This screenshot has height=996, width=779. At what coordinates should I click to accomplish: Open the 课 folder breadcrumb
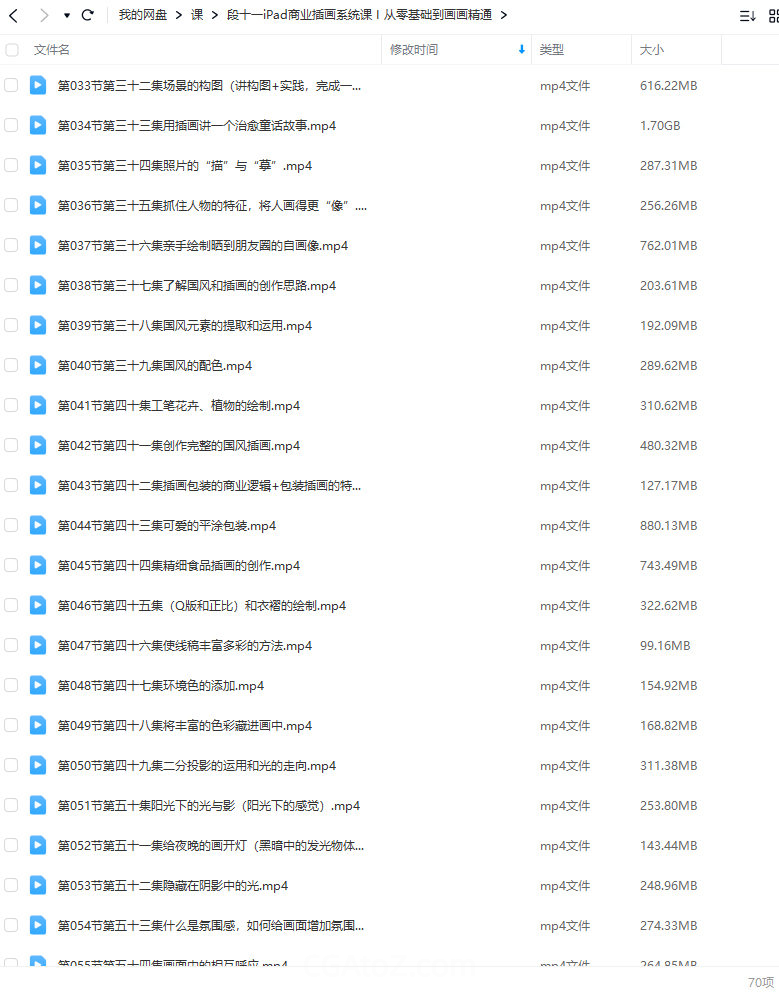pyautogui.click(x=197, y=15)
